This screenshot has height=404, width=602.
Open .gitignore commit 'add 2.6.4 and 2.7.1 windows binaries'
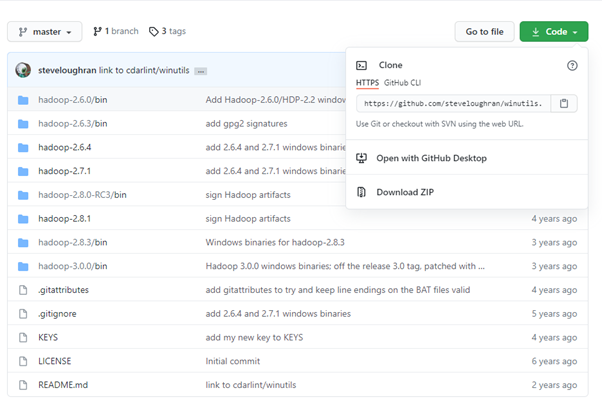[278, 314]
